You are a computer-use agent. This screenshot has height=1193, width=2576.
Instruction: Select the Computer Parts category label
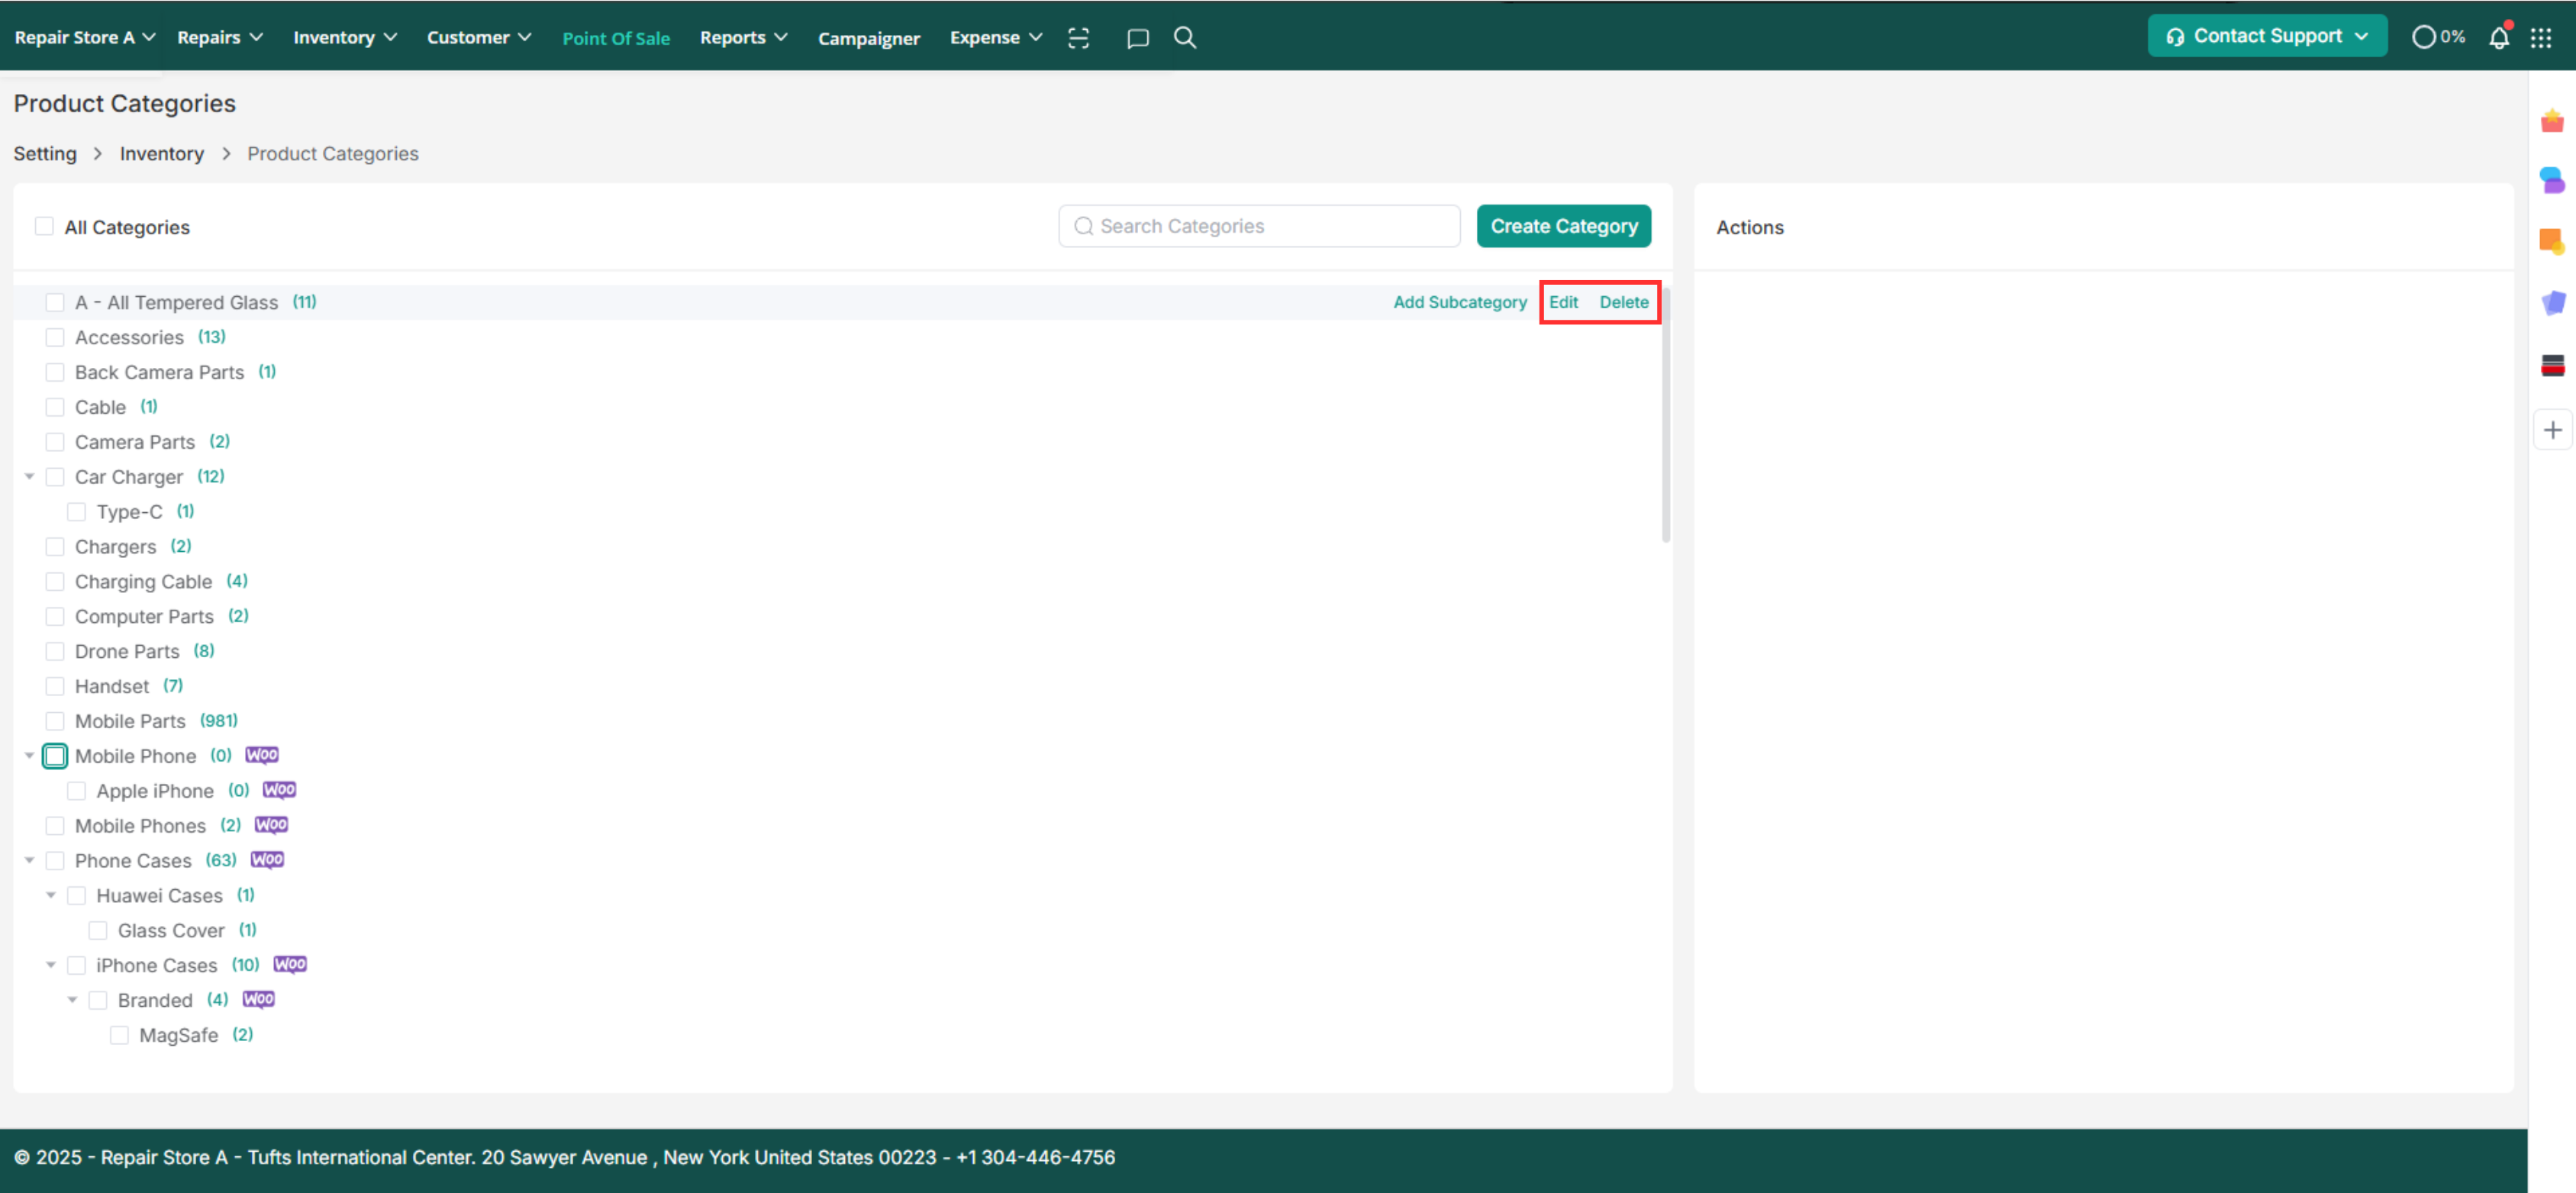144,616
